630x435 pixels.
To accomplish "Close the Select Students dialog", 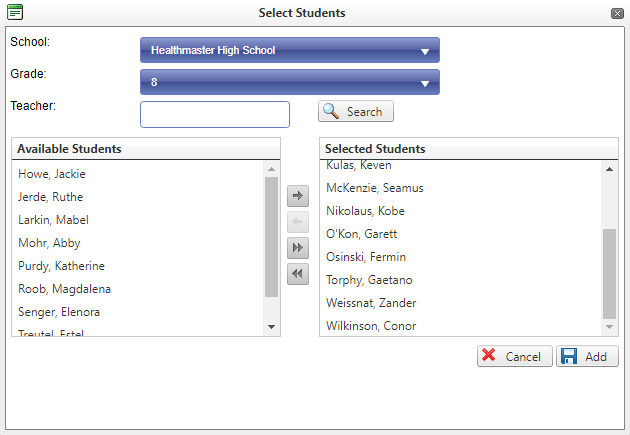I will pyautogui.click(x=617, y=13).
